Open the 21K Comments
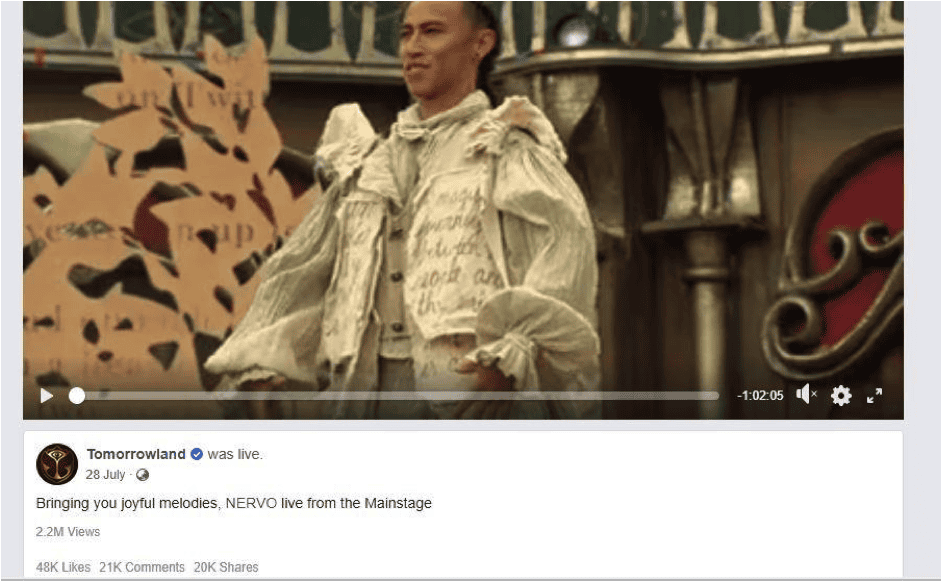942x582 pixels. click(142, 567)
